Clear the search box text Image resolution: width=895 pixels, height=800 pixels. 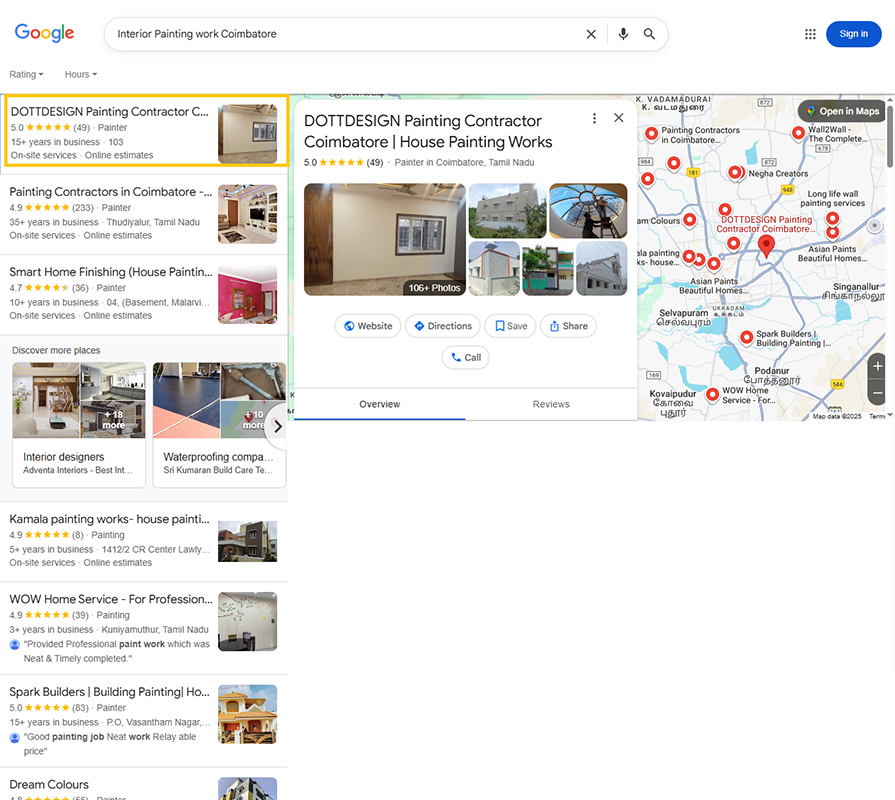(x=591, y=34)
